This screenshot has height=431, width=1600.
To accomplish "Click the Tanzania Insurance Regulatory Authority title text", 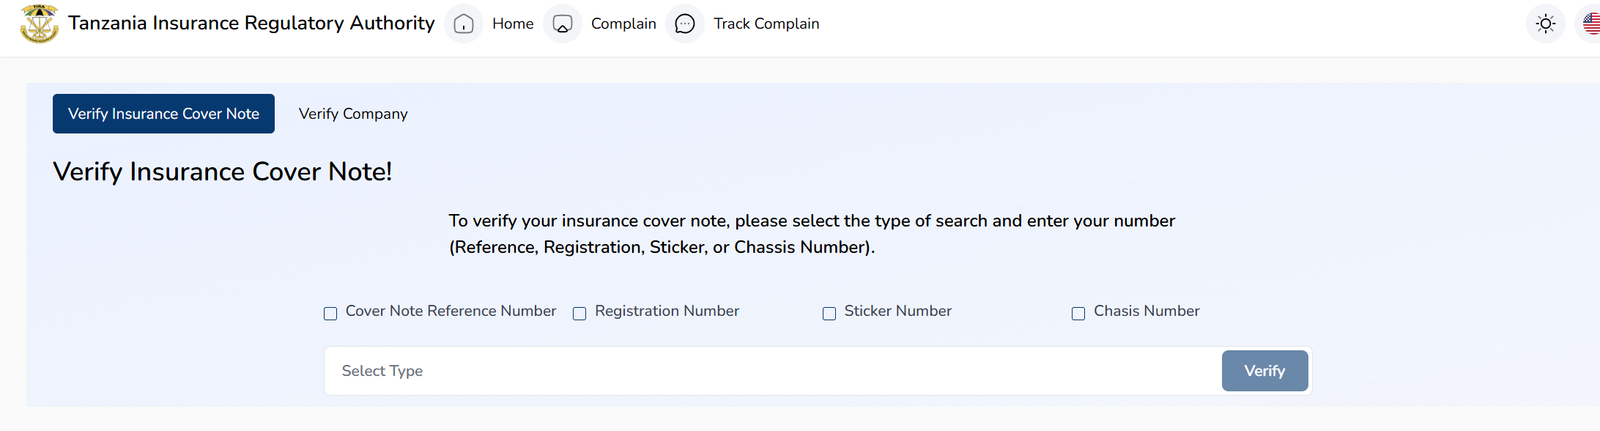I will 251,23.
